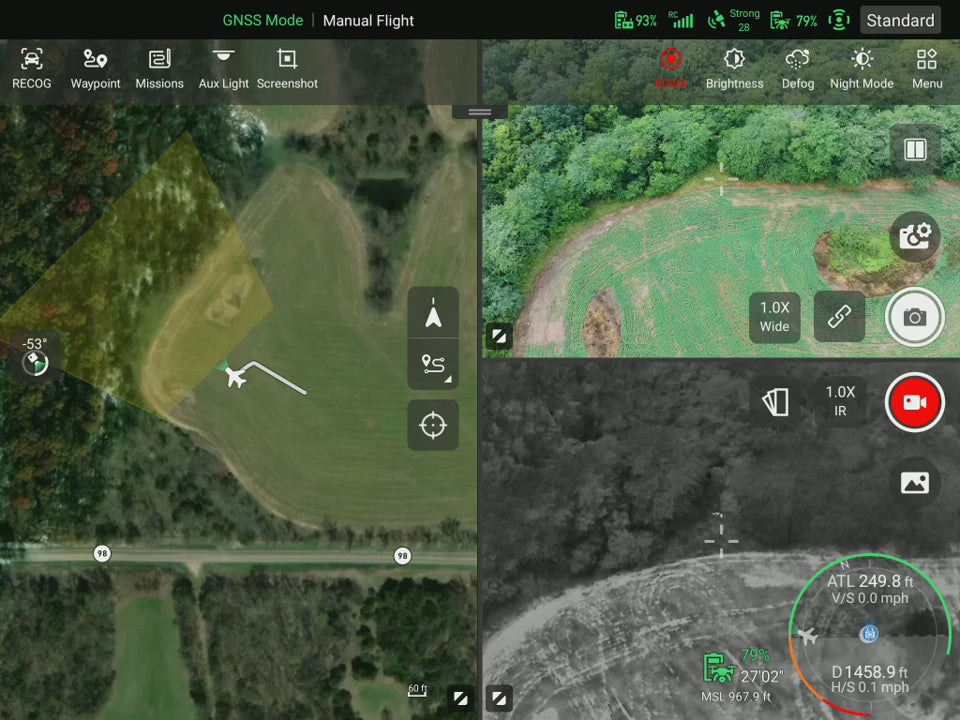Tap the Waypoint icon

click(95, 69)
